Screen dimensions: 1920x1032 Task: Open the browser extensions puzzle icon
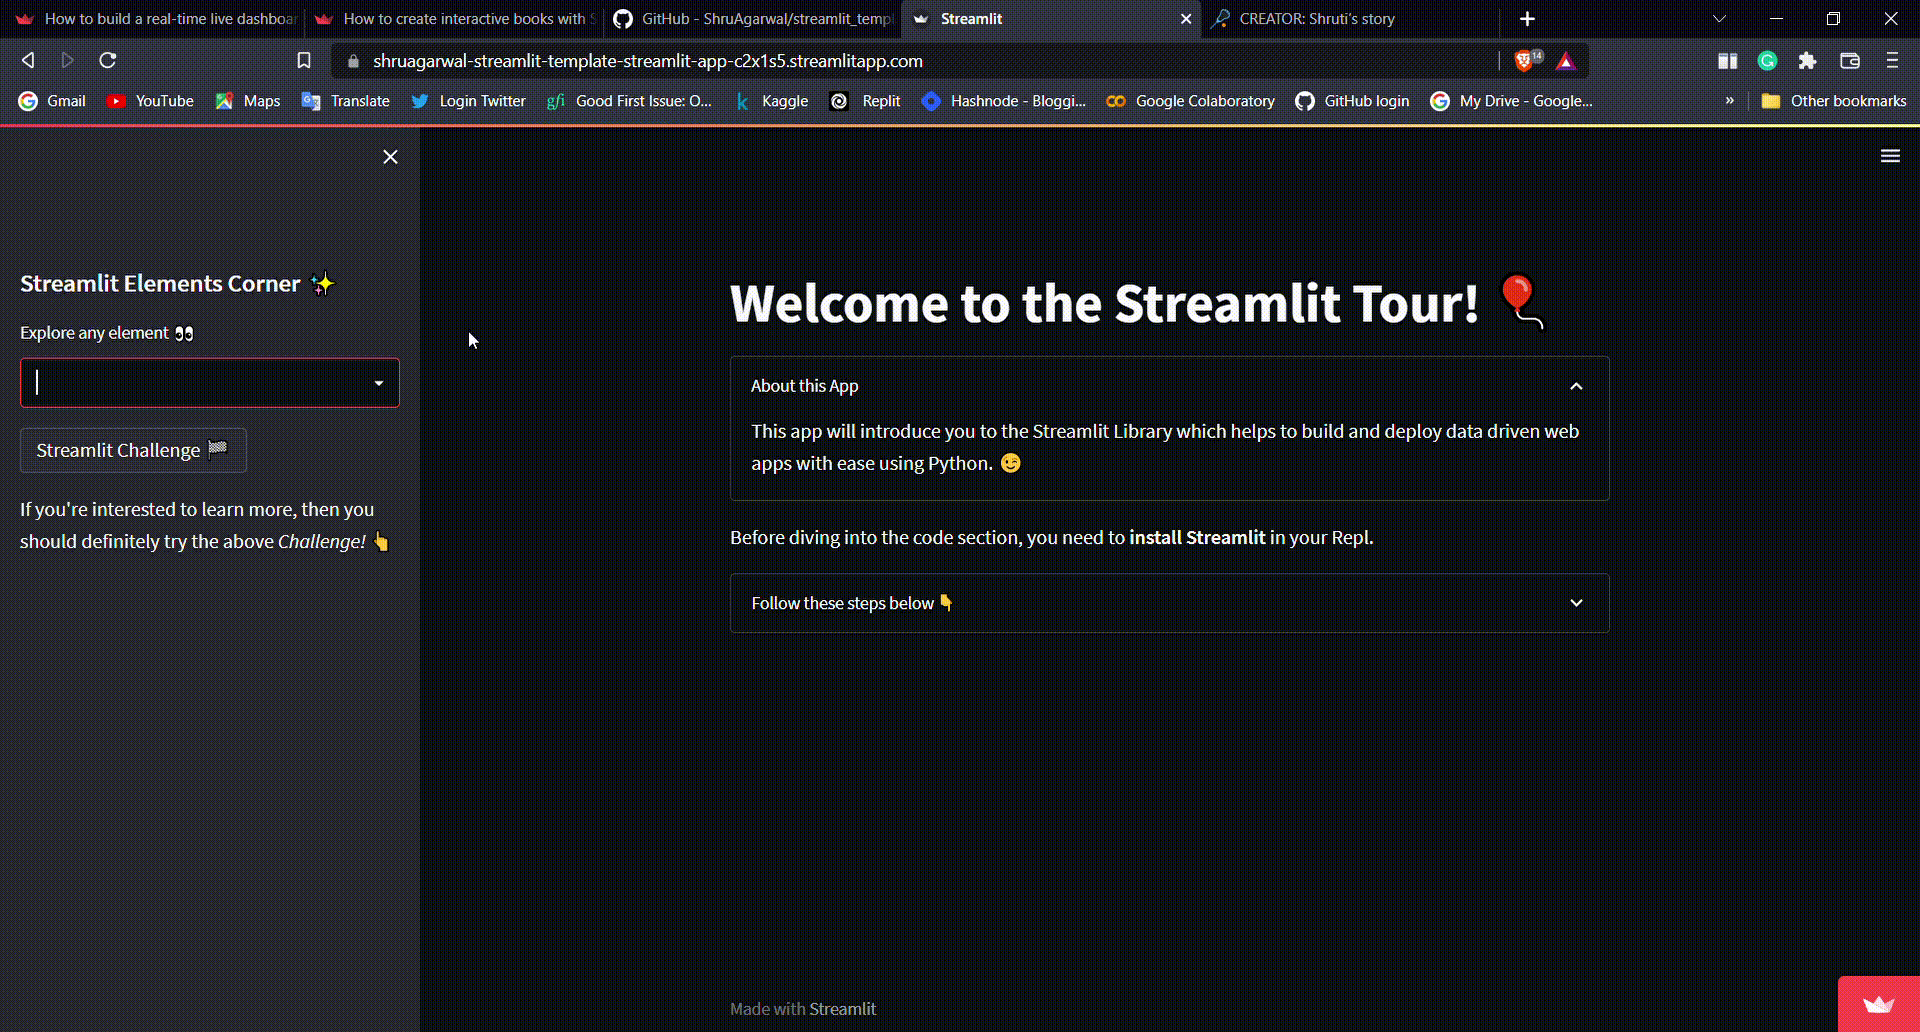point(1807,61)
